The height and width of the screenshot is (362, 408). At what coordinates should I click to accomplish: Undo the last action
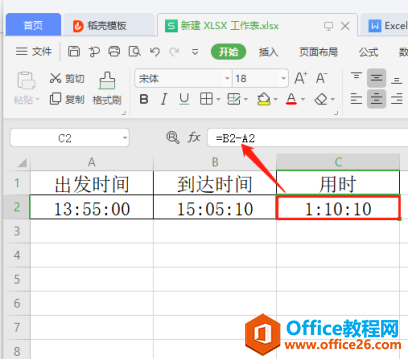pos(155,52)
